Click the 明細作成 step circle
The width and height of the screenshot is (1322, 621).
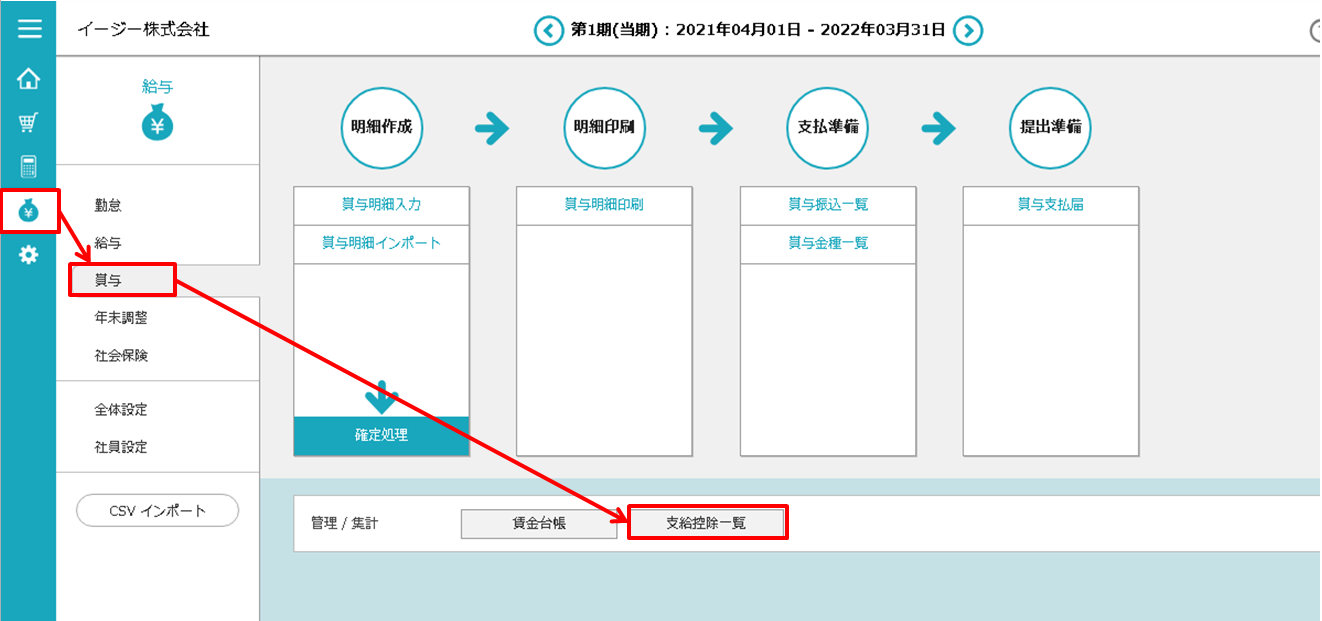[381, 128]
